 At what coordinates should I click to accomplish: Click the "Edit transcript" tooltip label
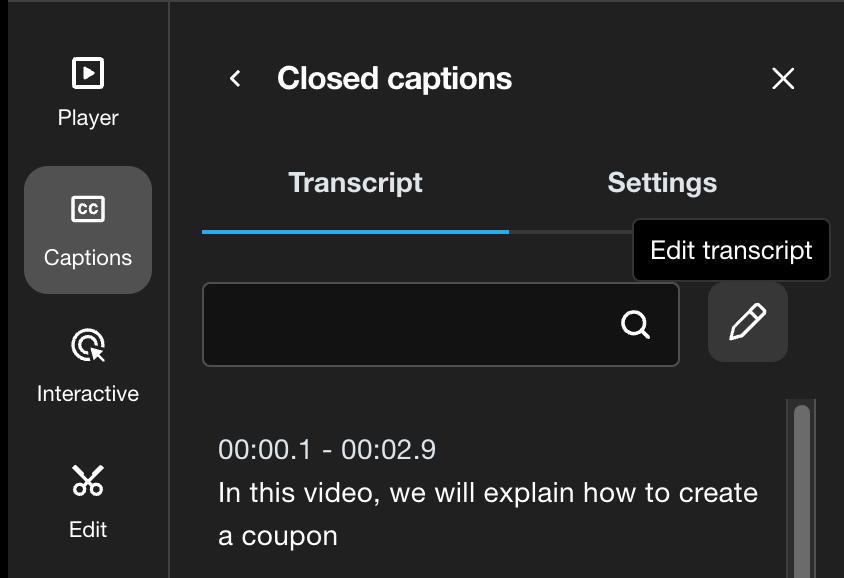731,250
